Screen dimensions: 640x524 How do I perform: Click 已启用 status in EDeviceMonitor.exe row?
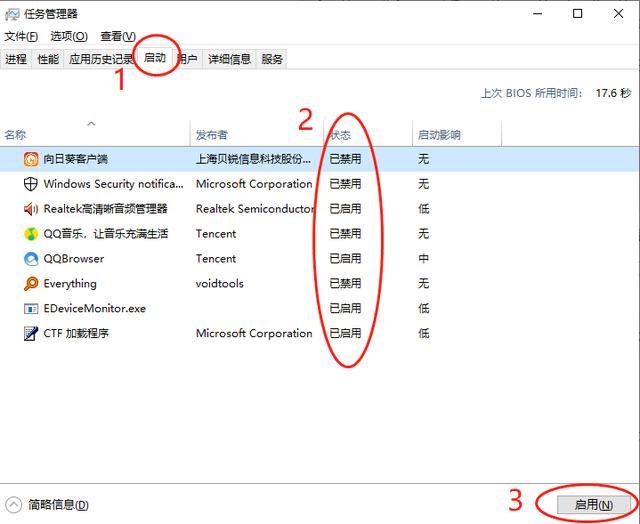click(345, 309)
